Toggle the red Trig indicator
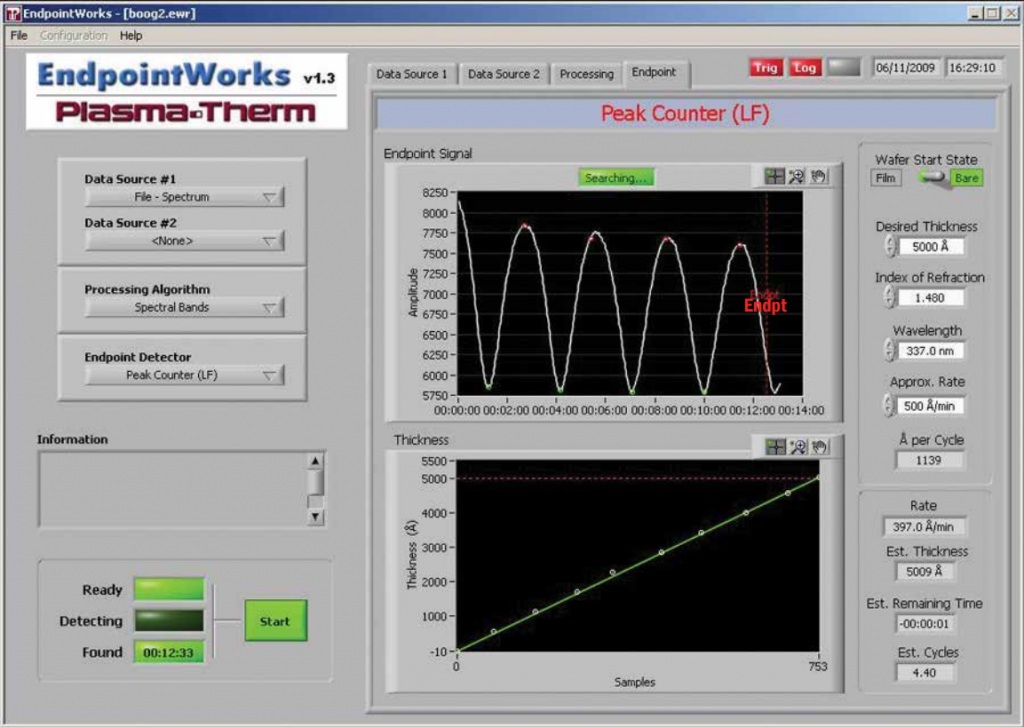Screen dimensions: 1024x727 767,68
